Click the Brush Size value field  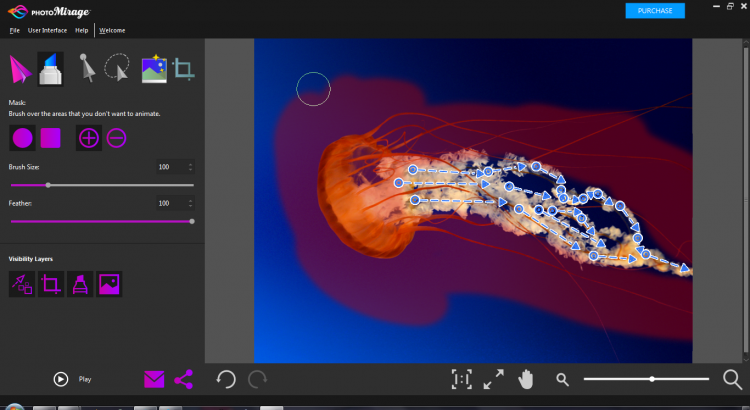(x=171, y=167)
